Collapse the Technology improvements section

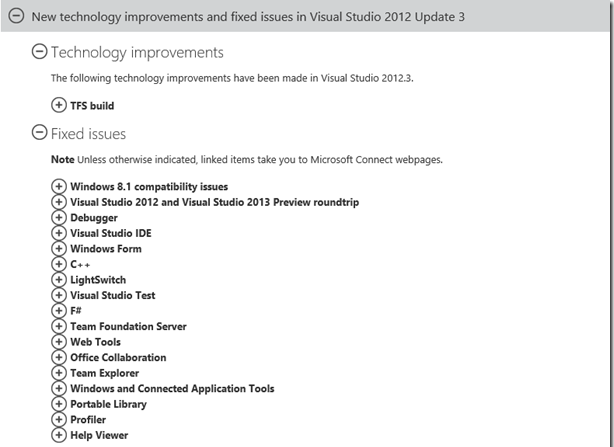[39, 51]
